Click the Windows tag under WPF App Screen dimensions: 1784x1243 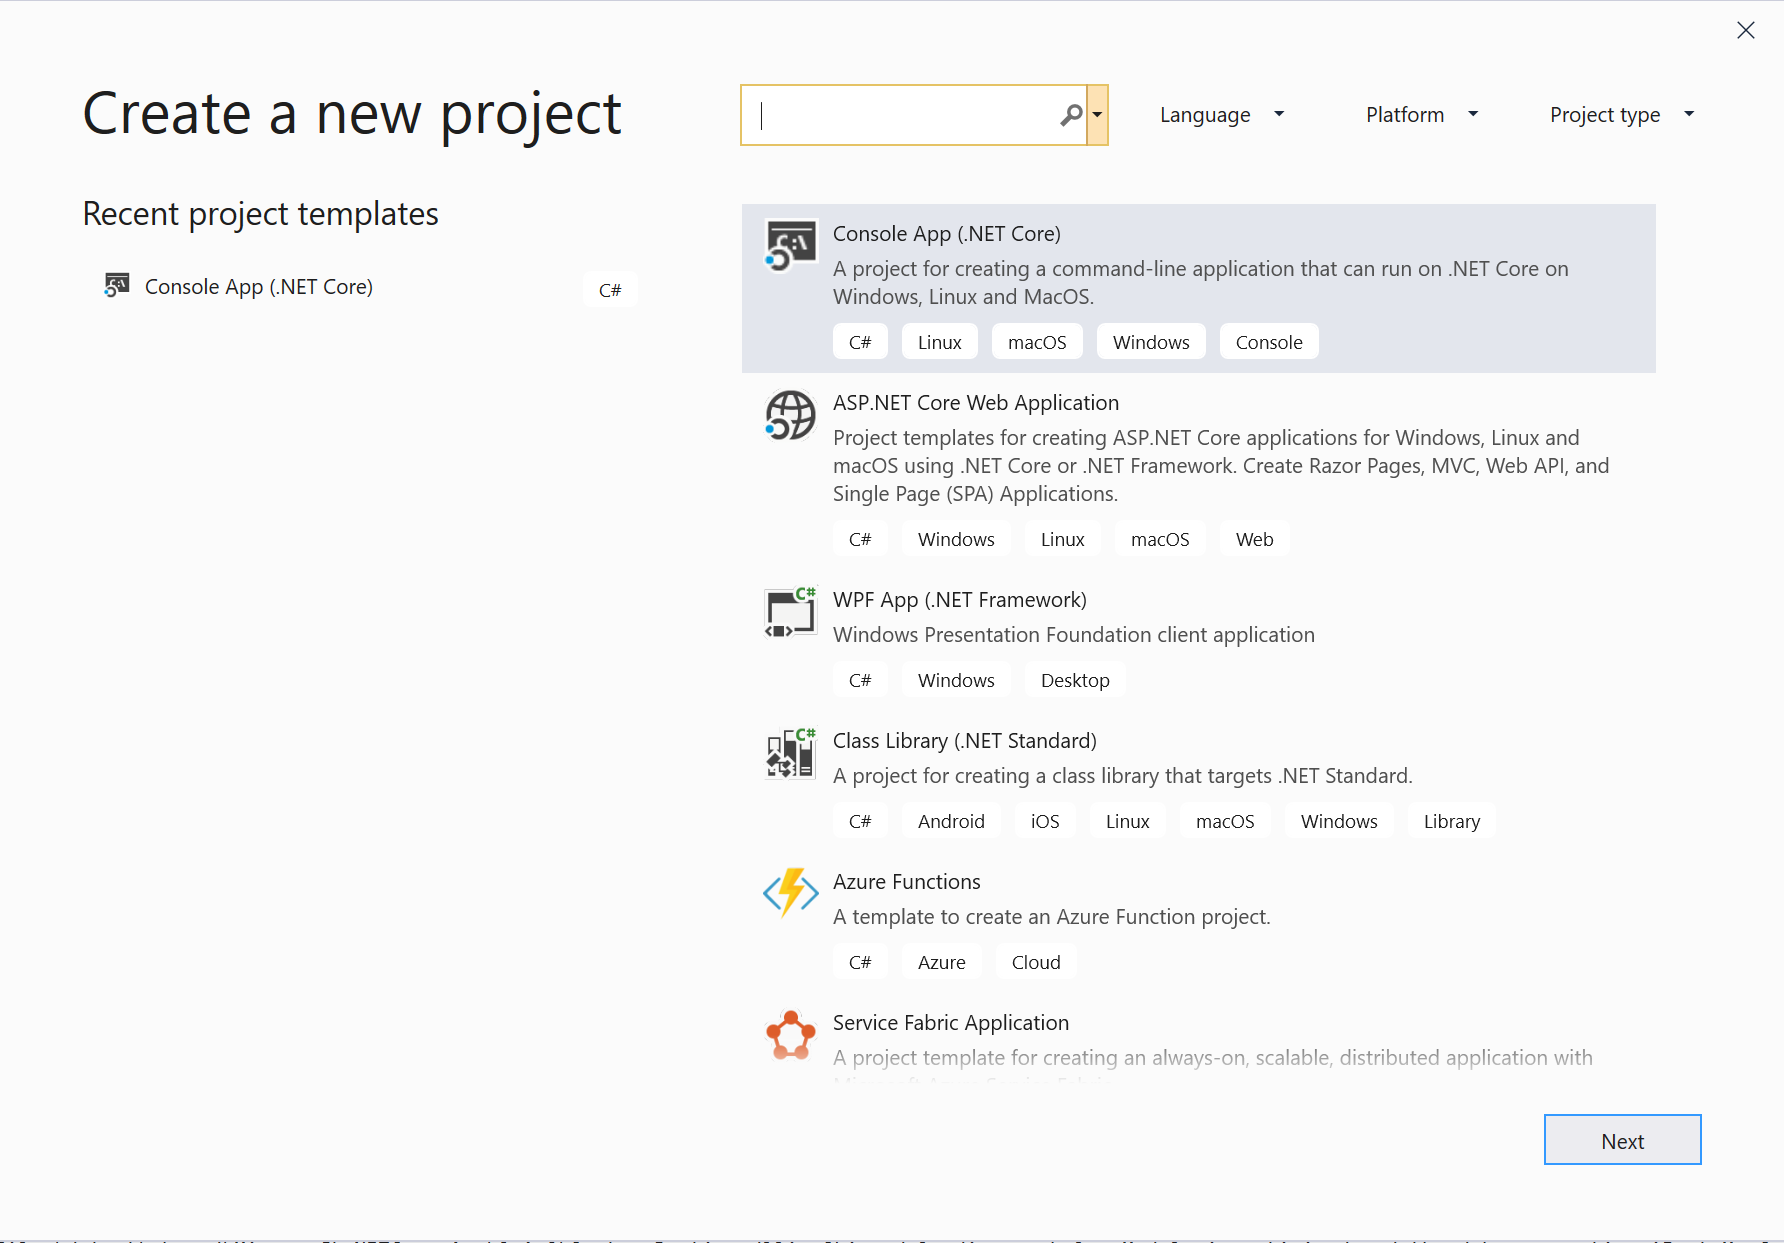(956, 680)
